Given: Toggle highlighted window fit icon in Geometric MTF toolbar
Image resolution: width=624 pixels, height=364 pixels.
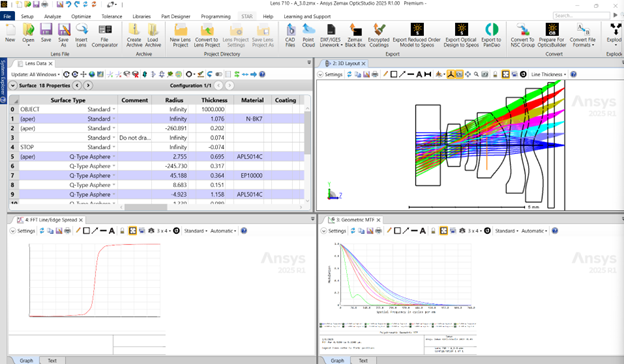Looking at the screenshot, I should (443, 231).
